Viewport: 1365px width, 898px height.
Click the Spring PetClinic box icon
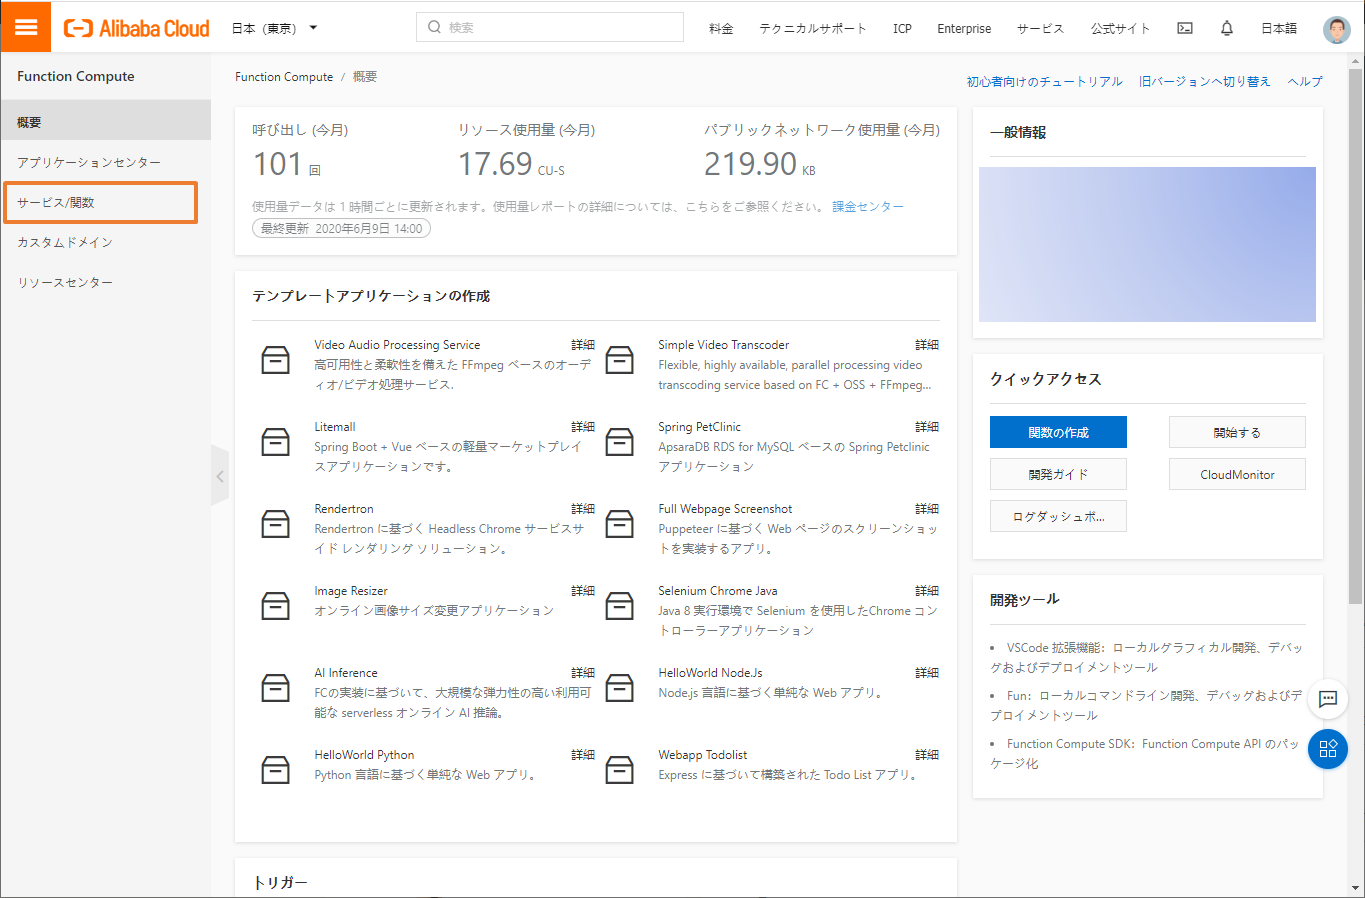coord(620,442)
